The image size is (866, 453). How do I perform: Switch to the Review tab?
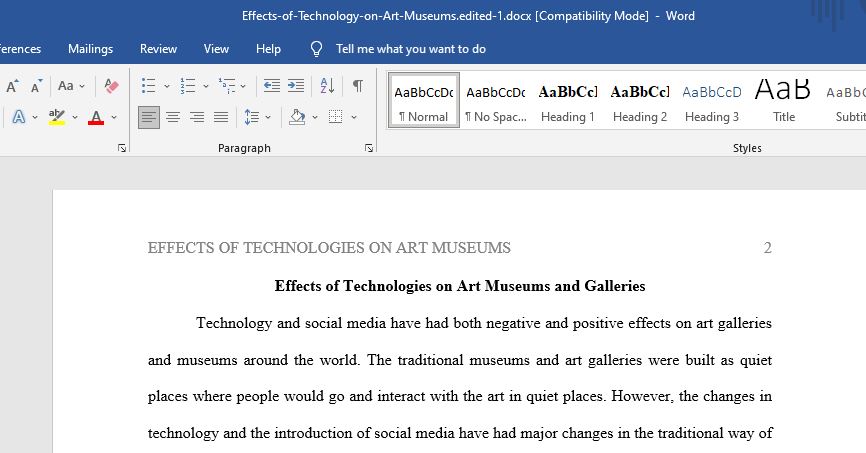(x=159, y=49)
